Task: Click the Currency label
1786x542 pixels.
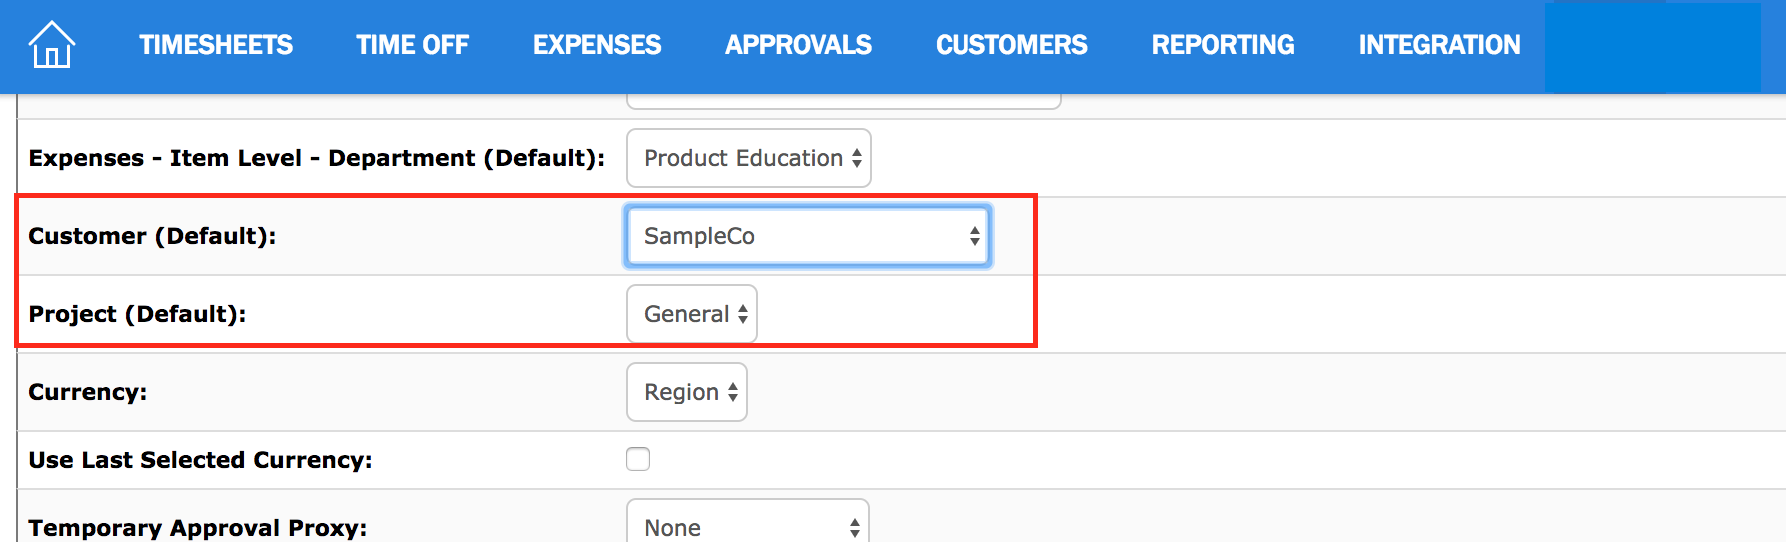Action: click(x=88, y=392)
